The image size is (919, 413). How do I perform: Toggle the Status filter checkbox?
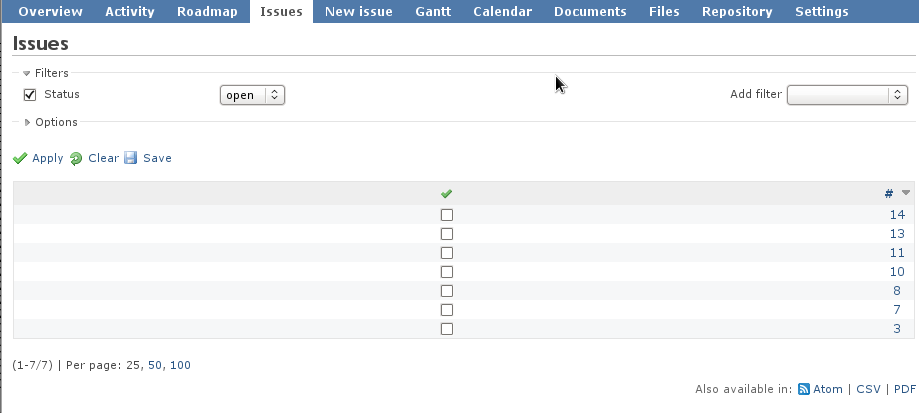pyautogui.click(x=30, y=95)
